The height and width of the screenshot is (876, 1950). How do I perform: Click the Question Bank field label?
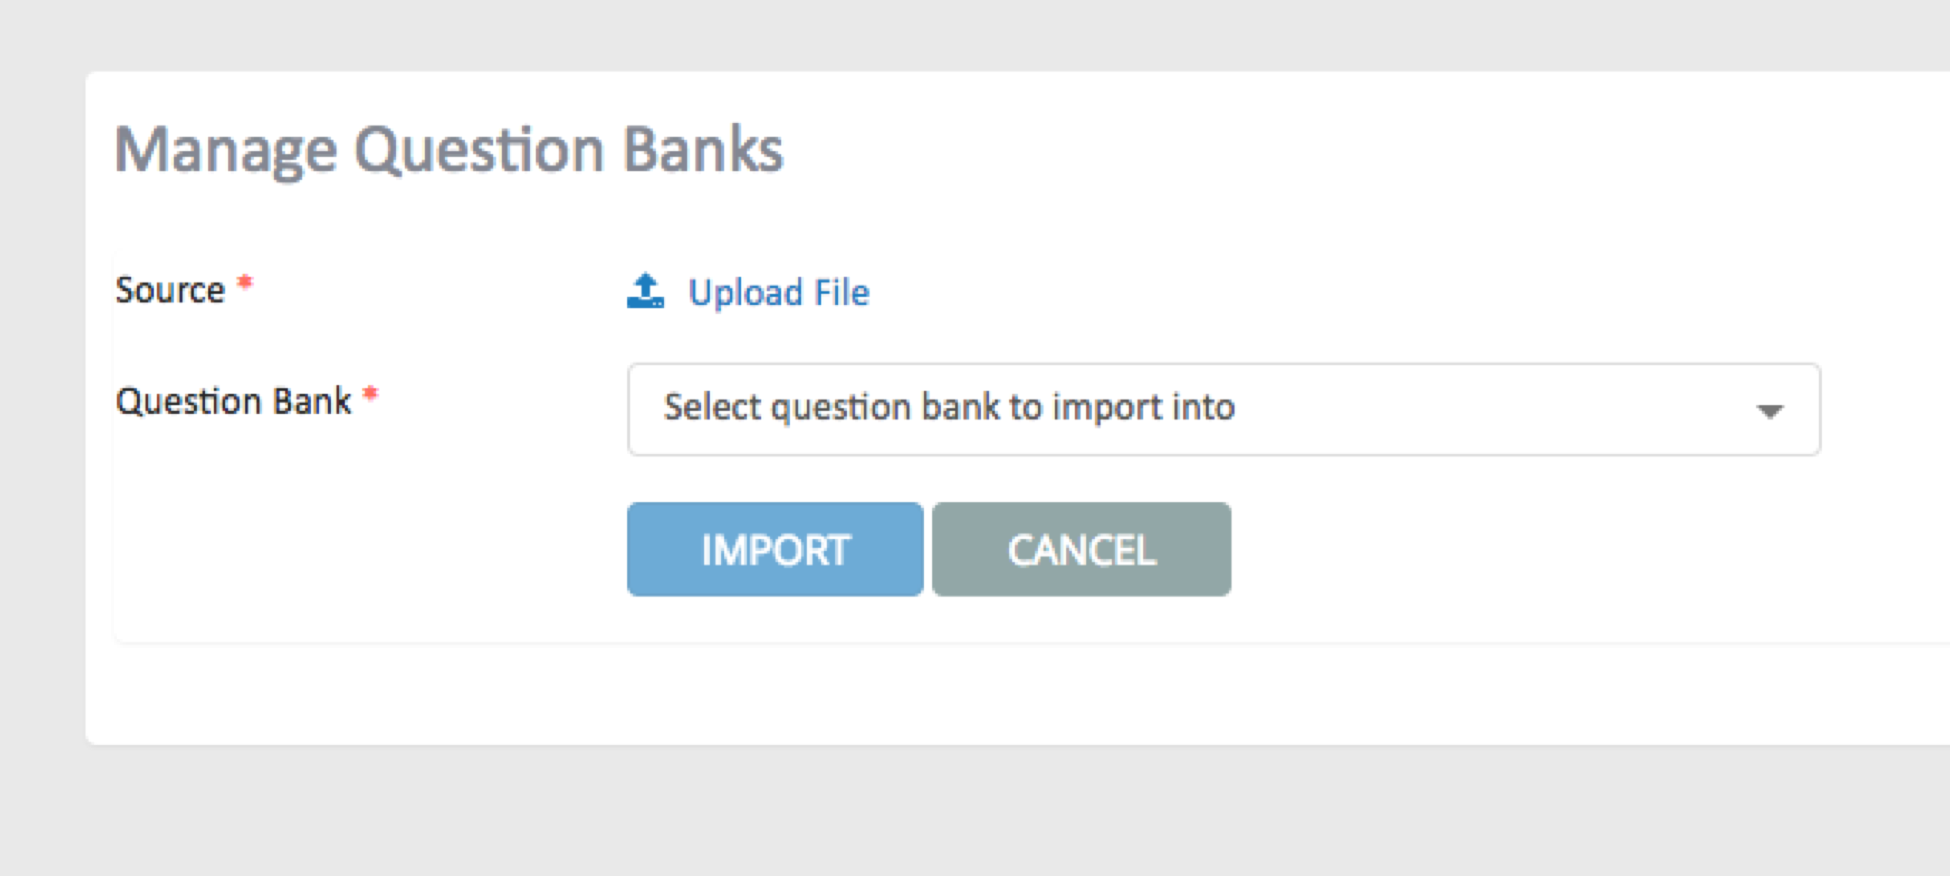[233, 401]
